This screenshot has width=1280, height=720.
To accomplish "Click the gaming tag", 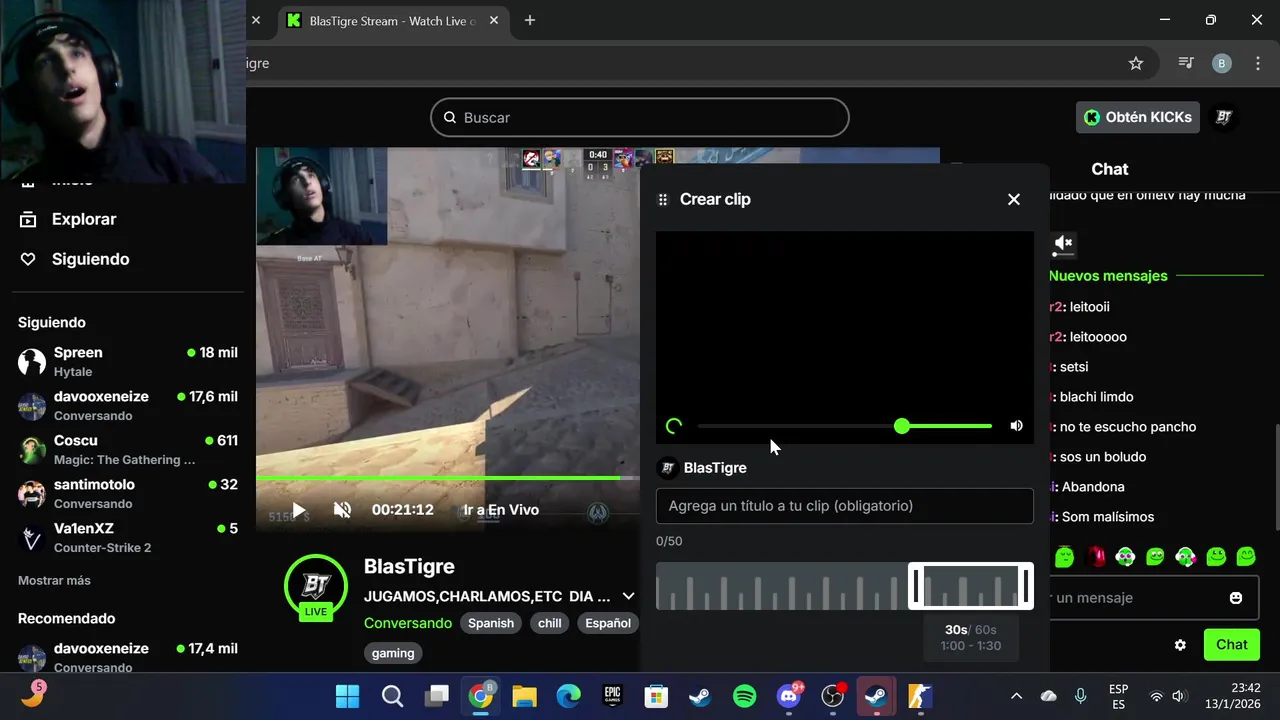I will (393, 653).
